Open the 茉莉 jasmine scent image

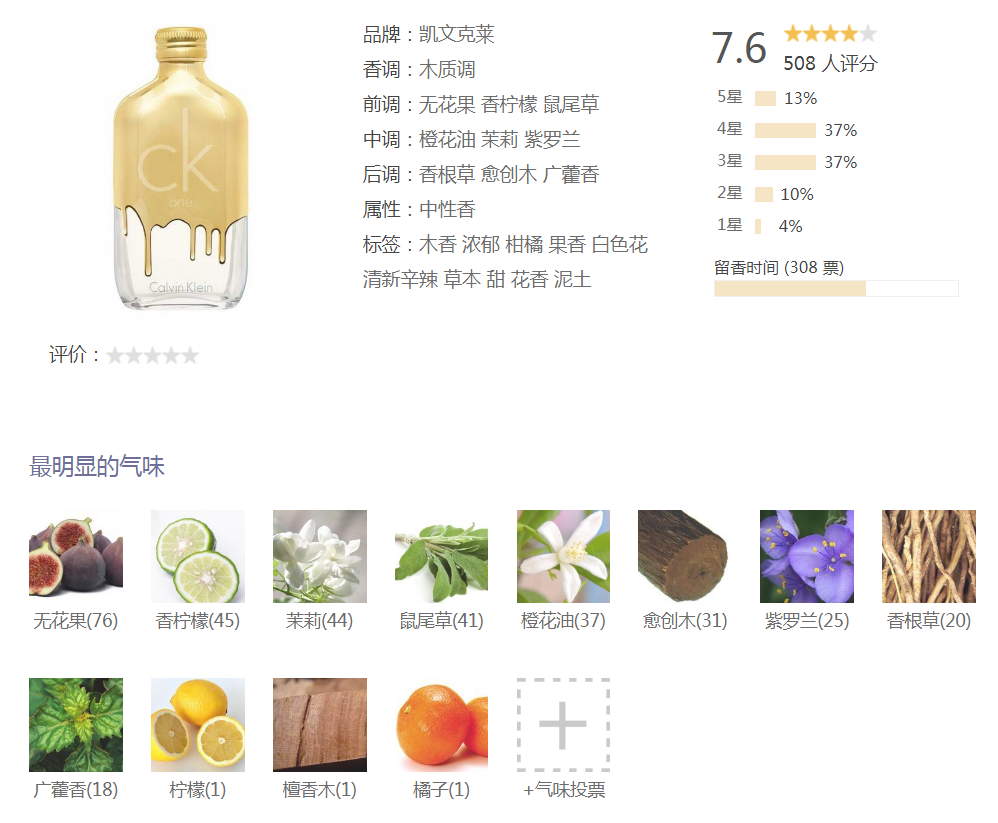point(320,556)
